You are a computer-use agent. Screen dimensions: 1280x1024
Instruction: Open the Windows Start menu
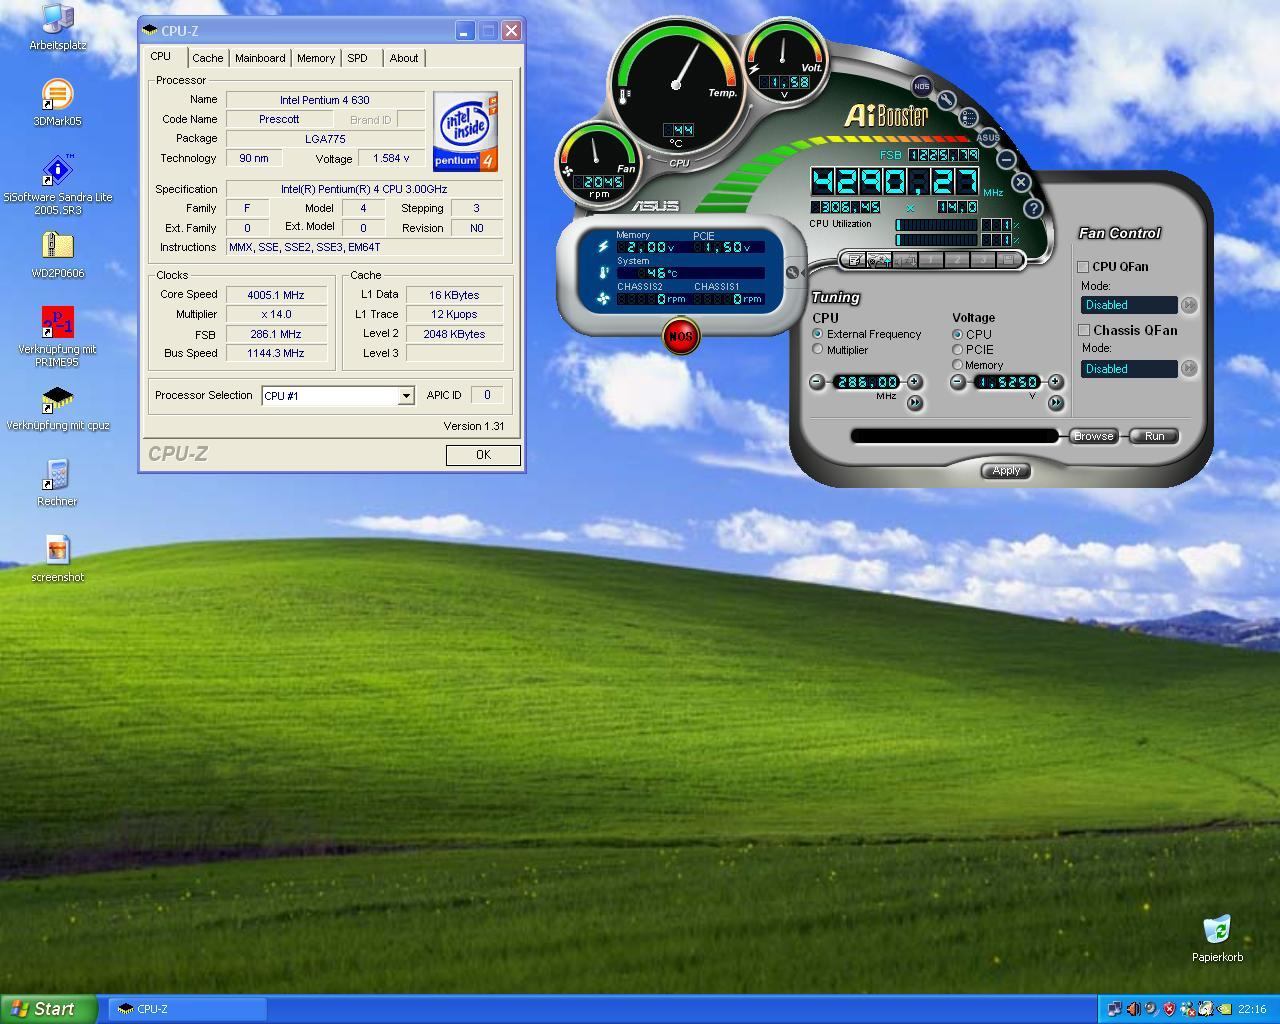tap(49, 1009)
